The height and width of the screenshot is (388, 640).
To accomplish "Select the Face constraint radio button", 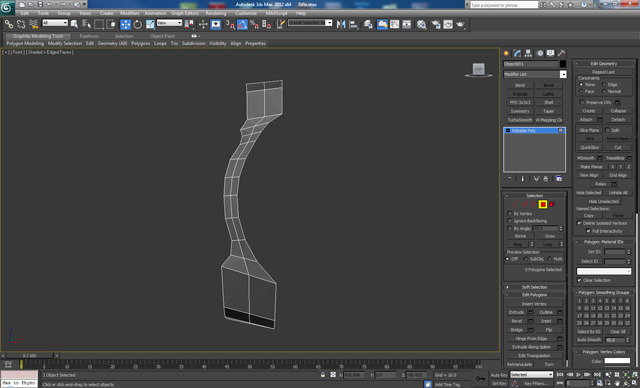I will tap(581, 91).
